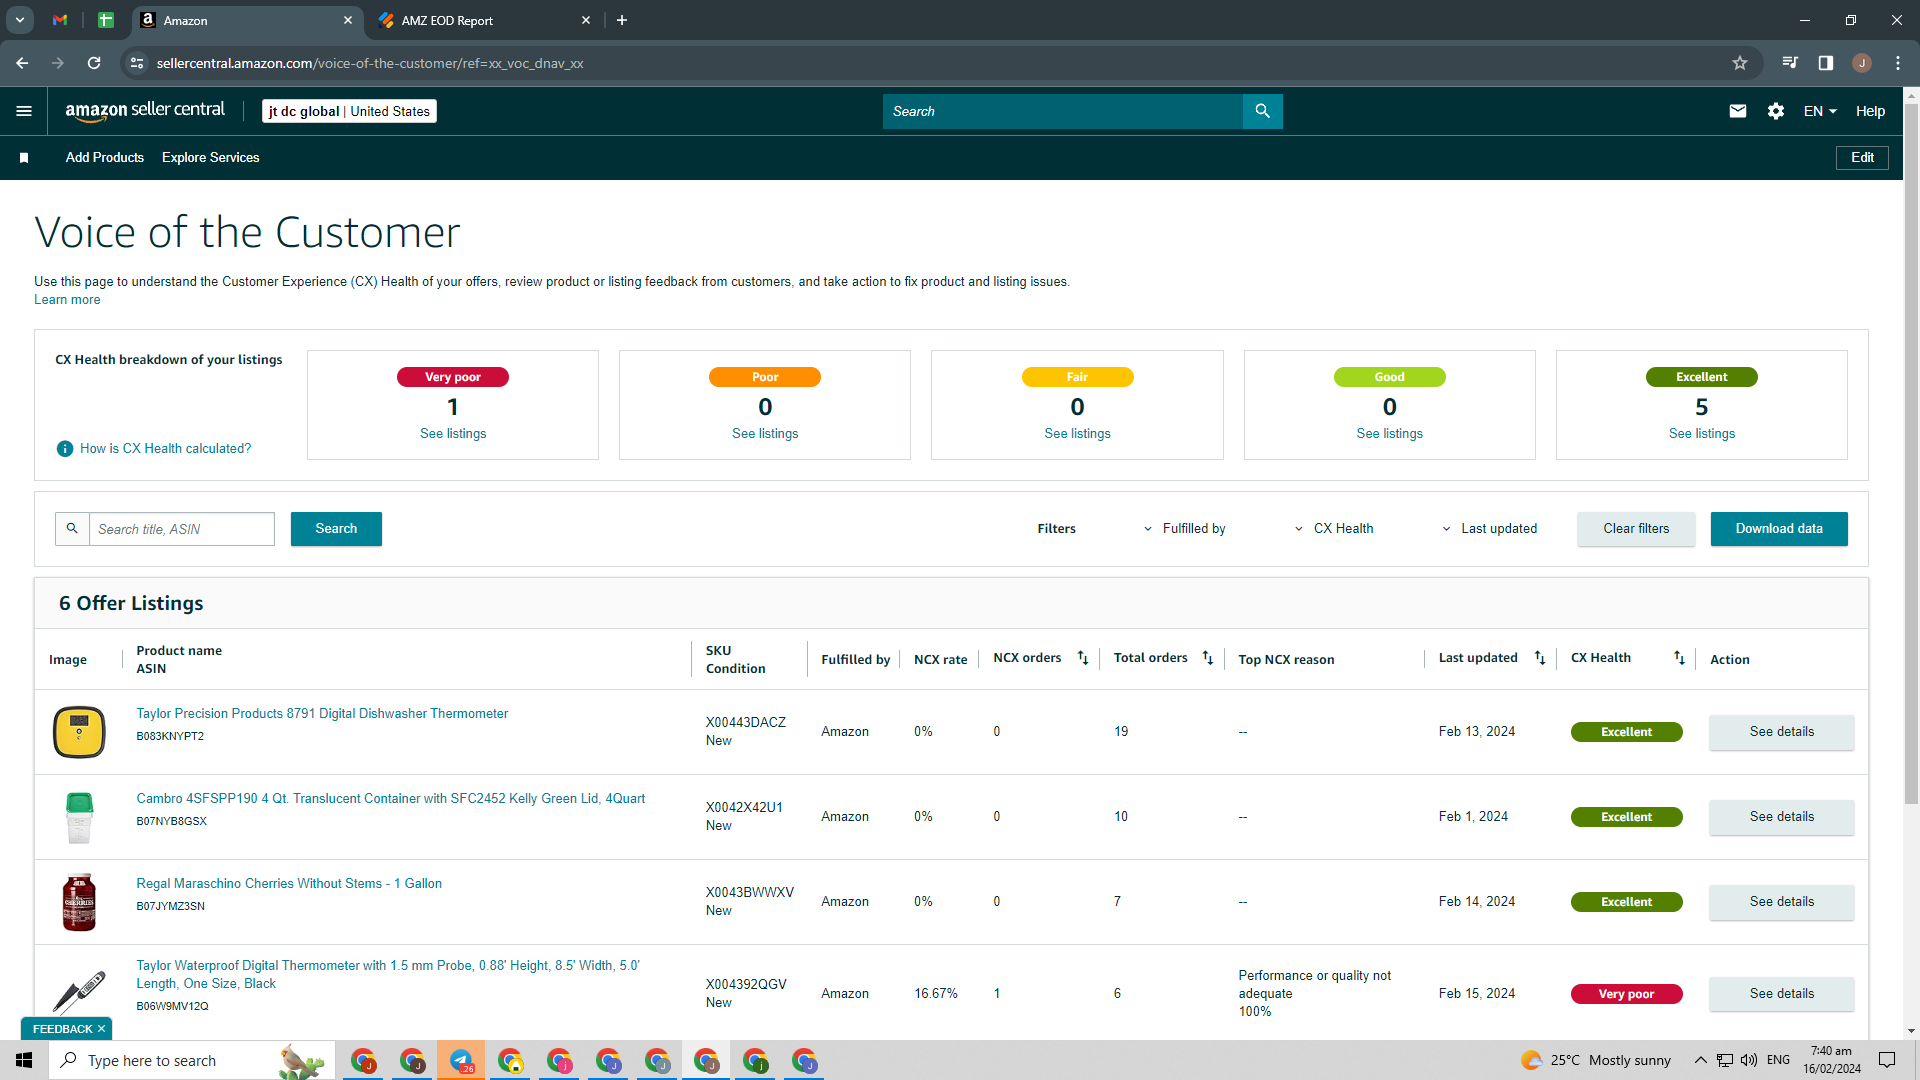Open the settings gear icon
This screenshot has width=1920, height=1080.
click(1776, 111)
